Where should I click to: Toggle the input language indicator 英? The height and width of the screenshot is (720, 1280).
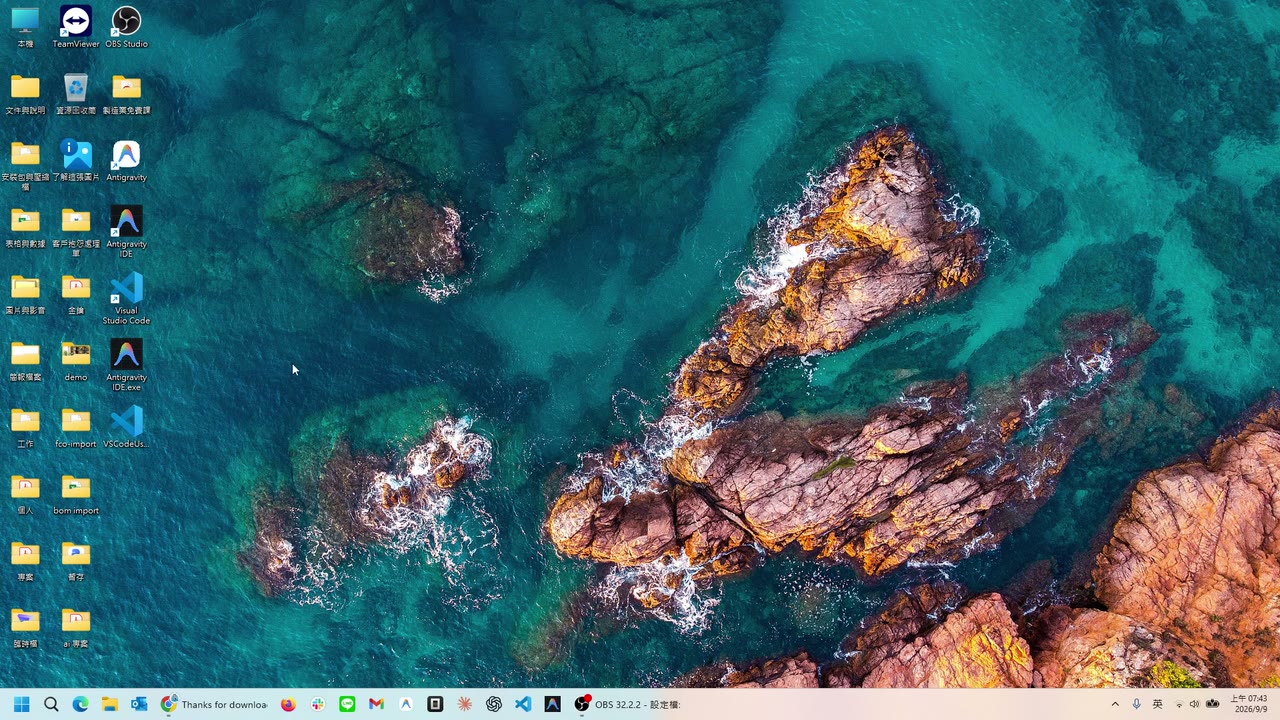coord(1158,704)
